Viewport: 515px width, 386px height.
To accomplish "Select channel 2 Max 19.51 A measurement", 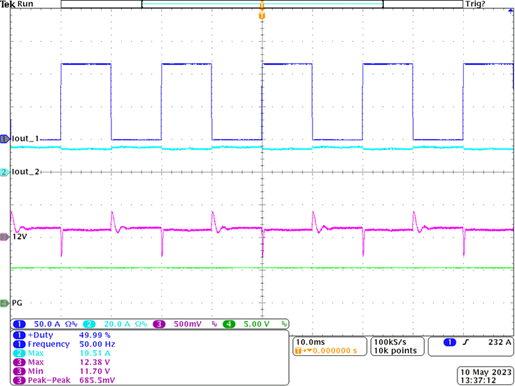I will tap(62, 353).
